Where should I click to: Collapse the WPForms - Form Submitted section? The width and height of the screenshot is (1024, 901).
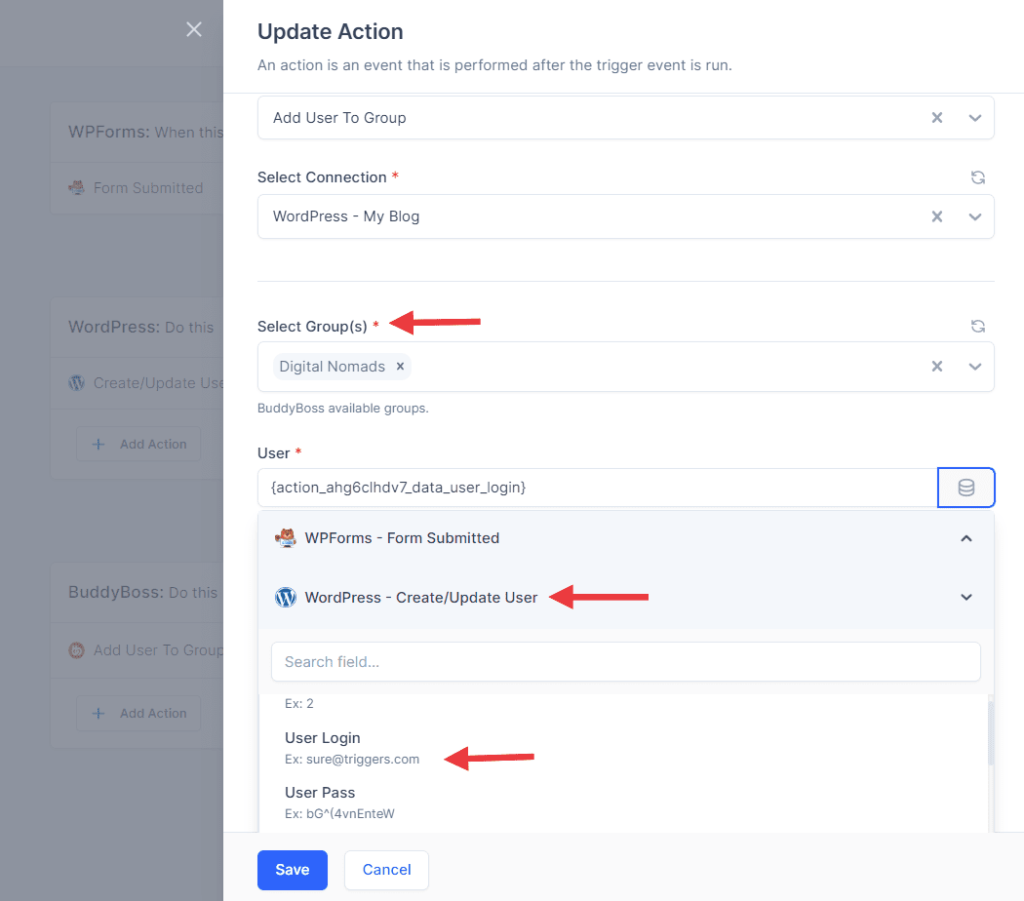click(x=965, y=538)
